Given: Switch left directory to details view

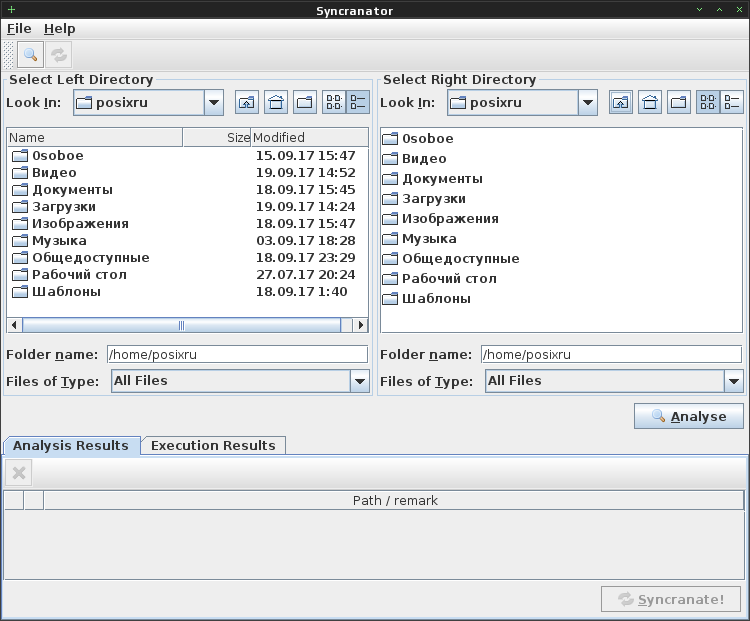Looking at the screenshot, I should (x=358, y=102).
